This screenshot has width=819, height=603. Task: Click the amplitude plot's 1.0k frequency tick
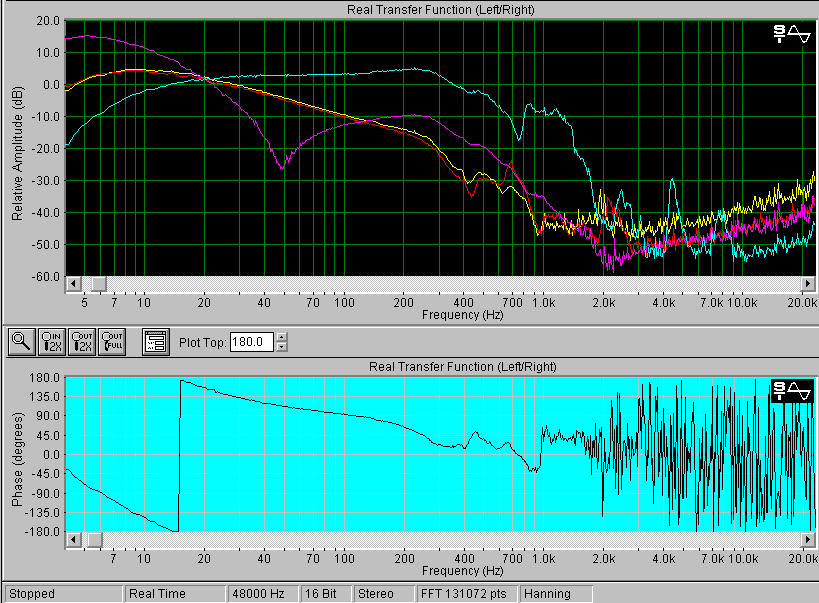[544, 303]
